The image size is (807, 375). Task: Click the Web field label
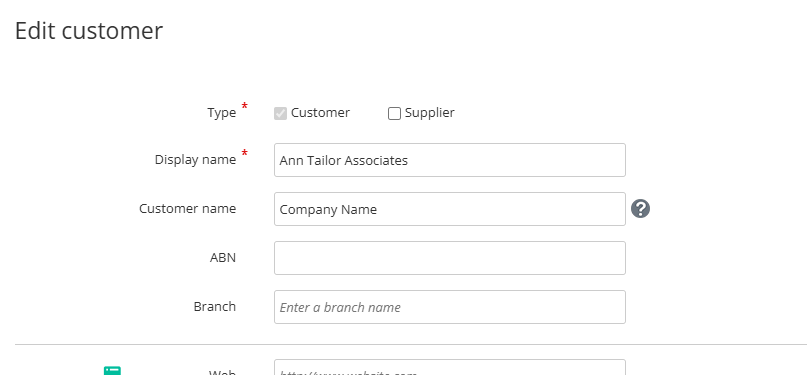tap(222, 372)
